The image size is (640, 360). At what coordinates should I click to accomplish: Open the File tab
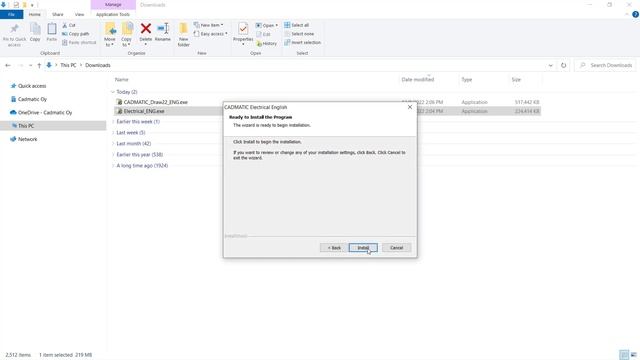pyautogui.click(x=11, y=14)
